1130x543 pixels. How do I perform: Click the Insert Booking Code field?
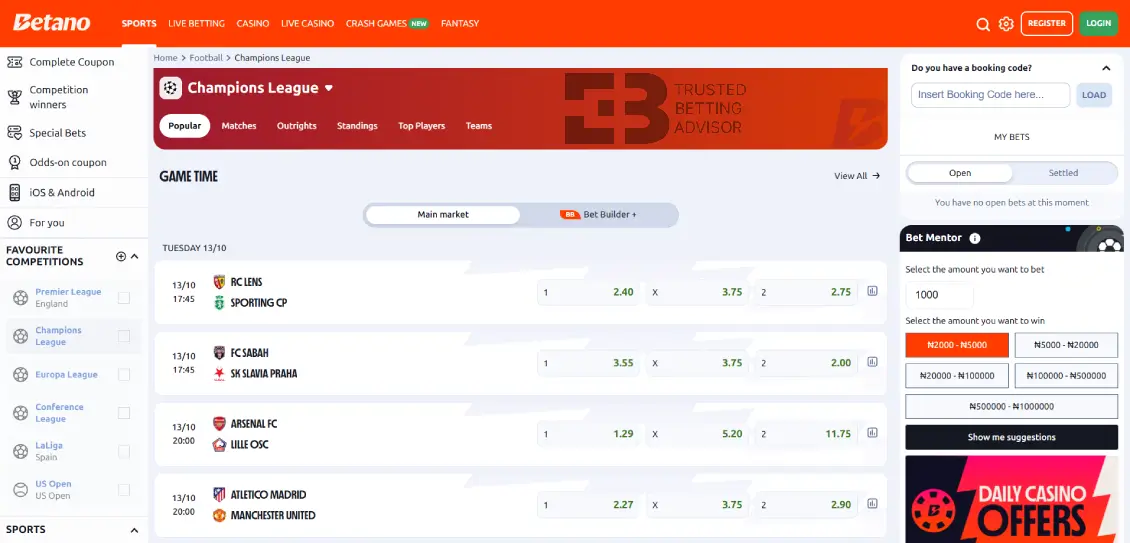pyautogui.click(x=990, y=94)
